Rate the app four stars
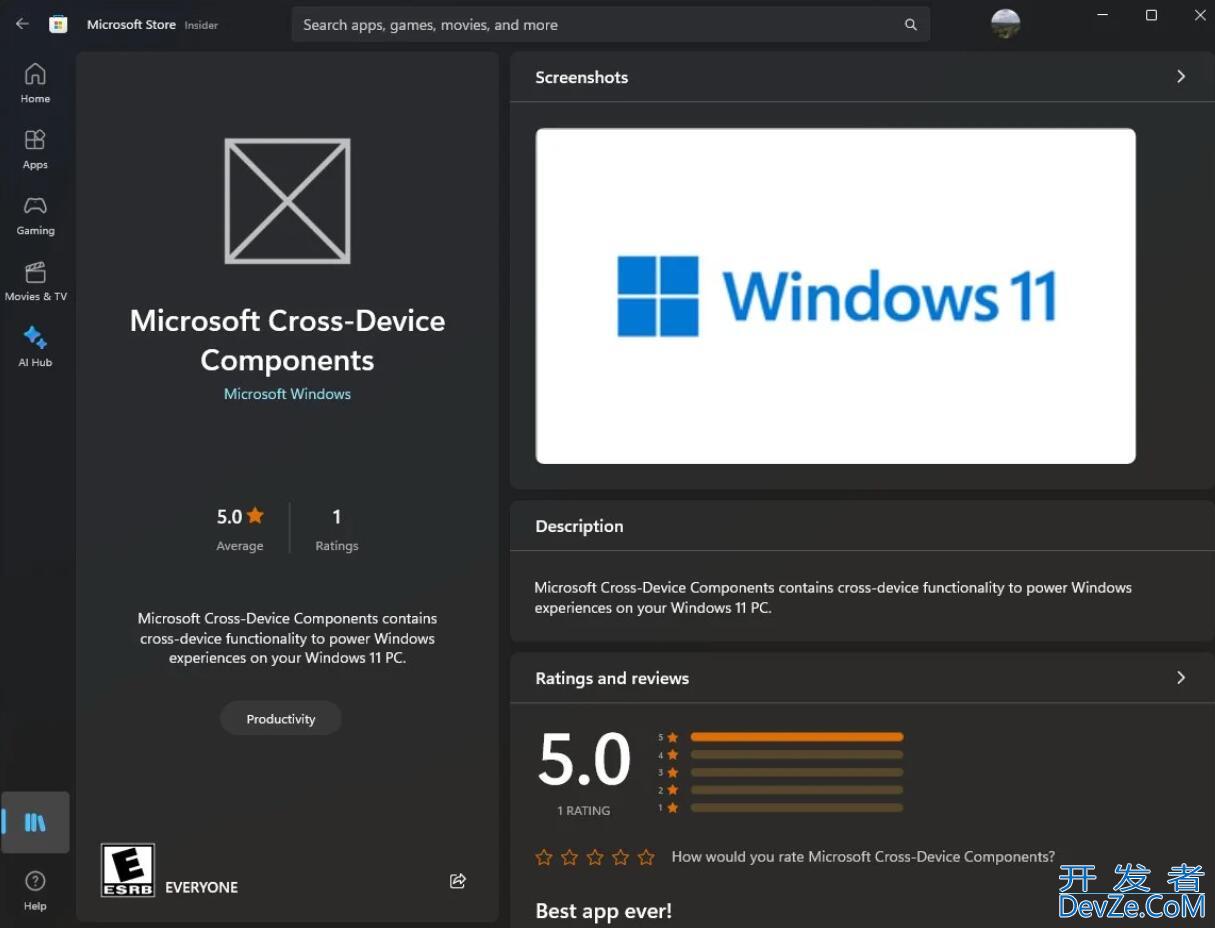 pyautogui.click(x=621, y=857)
